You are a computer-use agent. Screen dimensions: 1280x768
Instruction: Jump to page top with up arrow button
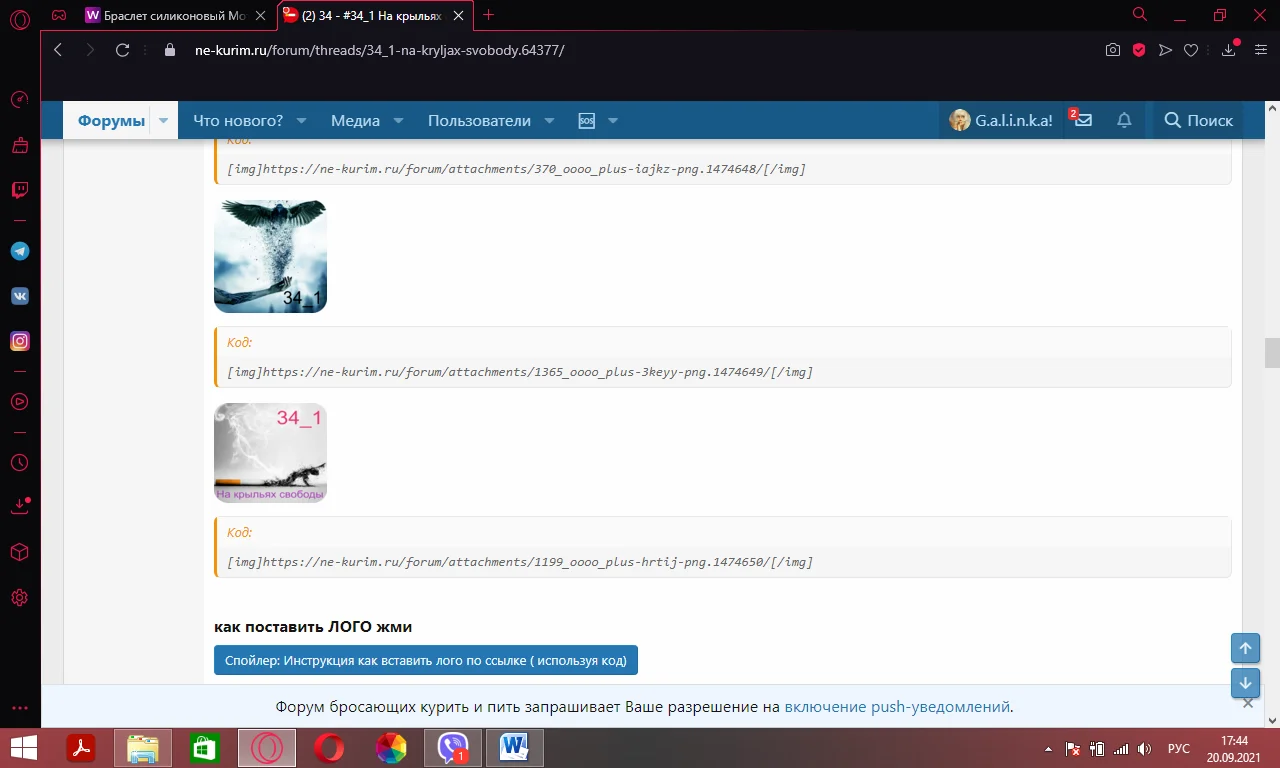pyautogui.click(x=1245, y=648)
